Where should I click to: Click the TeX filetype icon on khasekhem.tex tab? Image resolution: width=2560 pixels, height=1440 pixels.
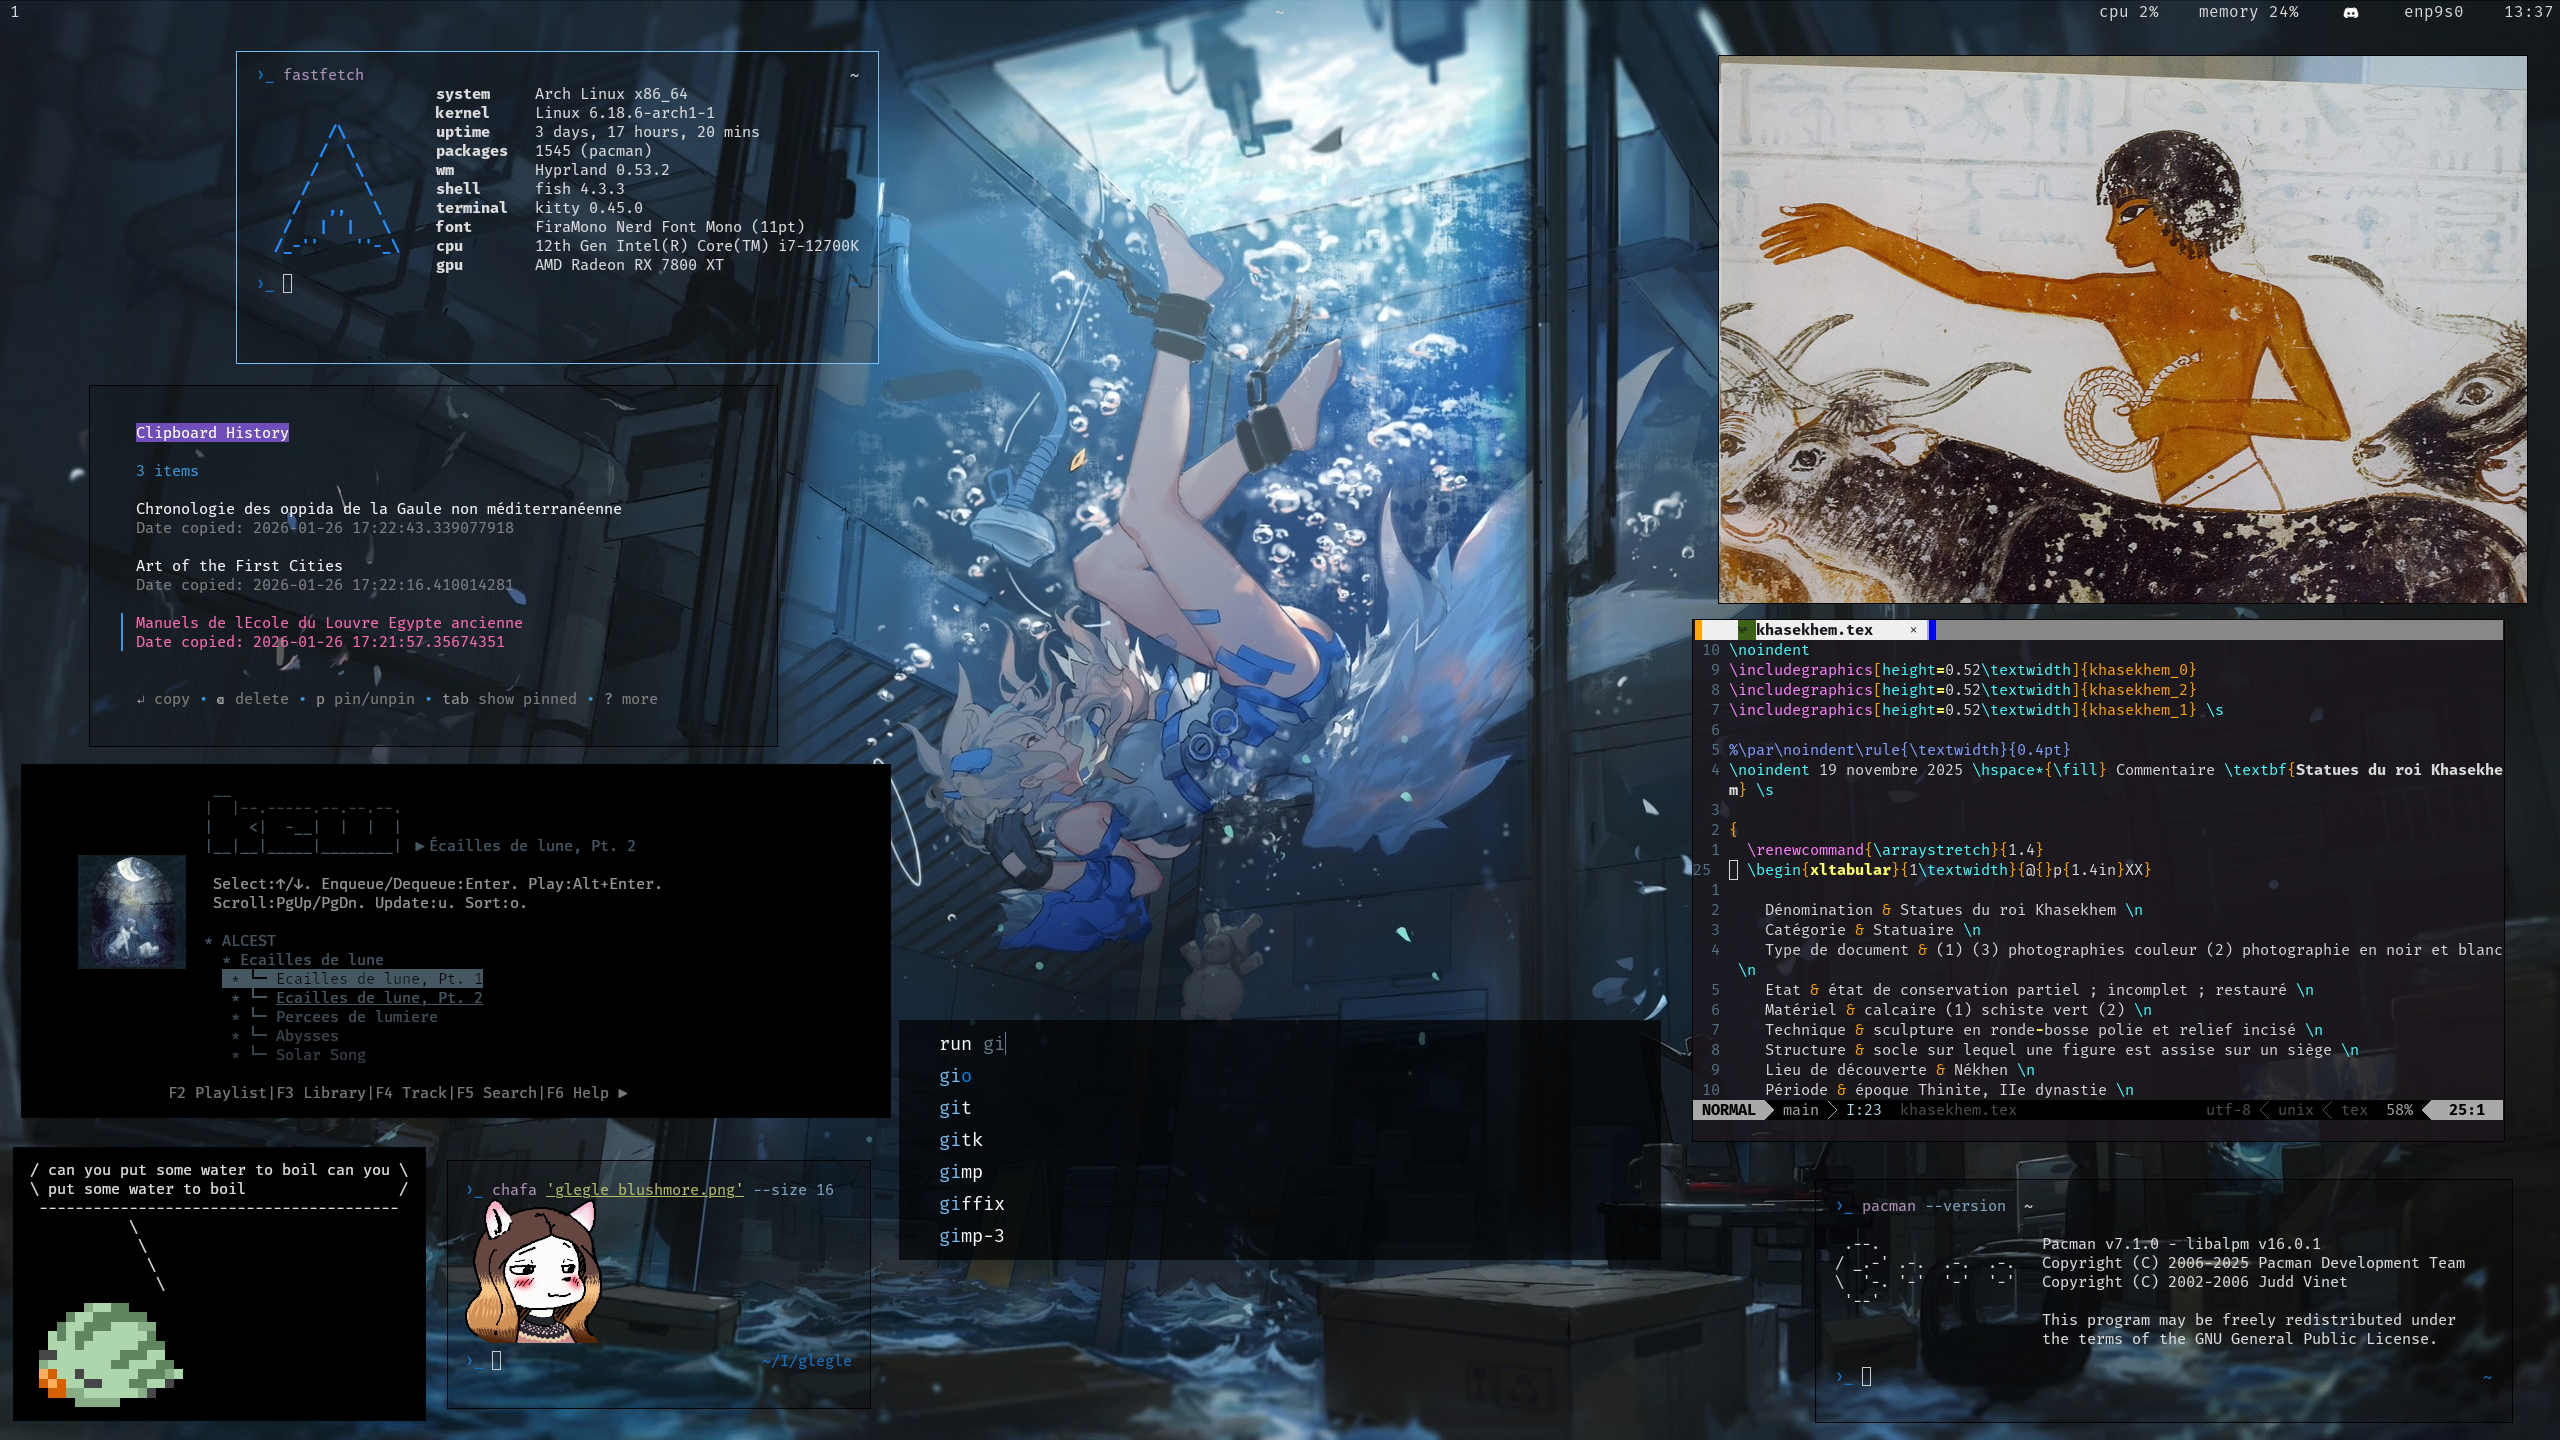[1745, 630]
